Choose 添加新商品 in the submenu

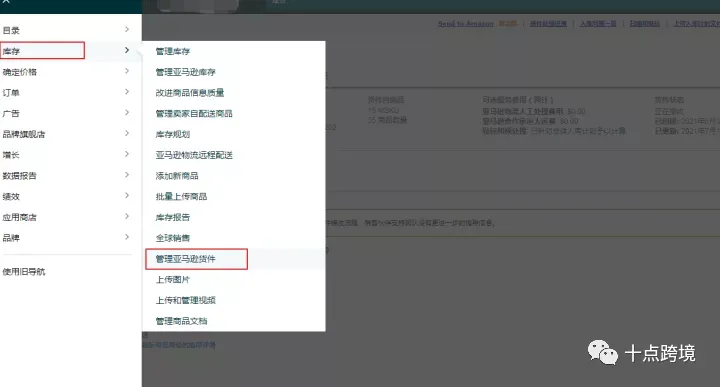(177, 176)
